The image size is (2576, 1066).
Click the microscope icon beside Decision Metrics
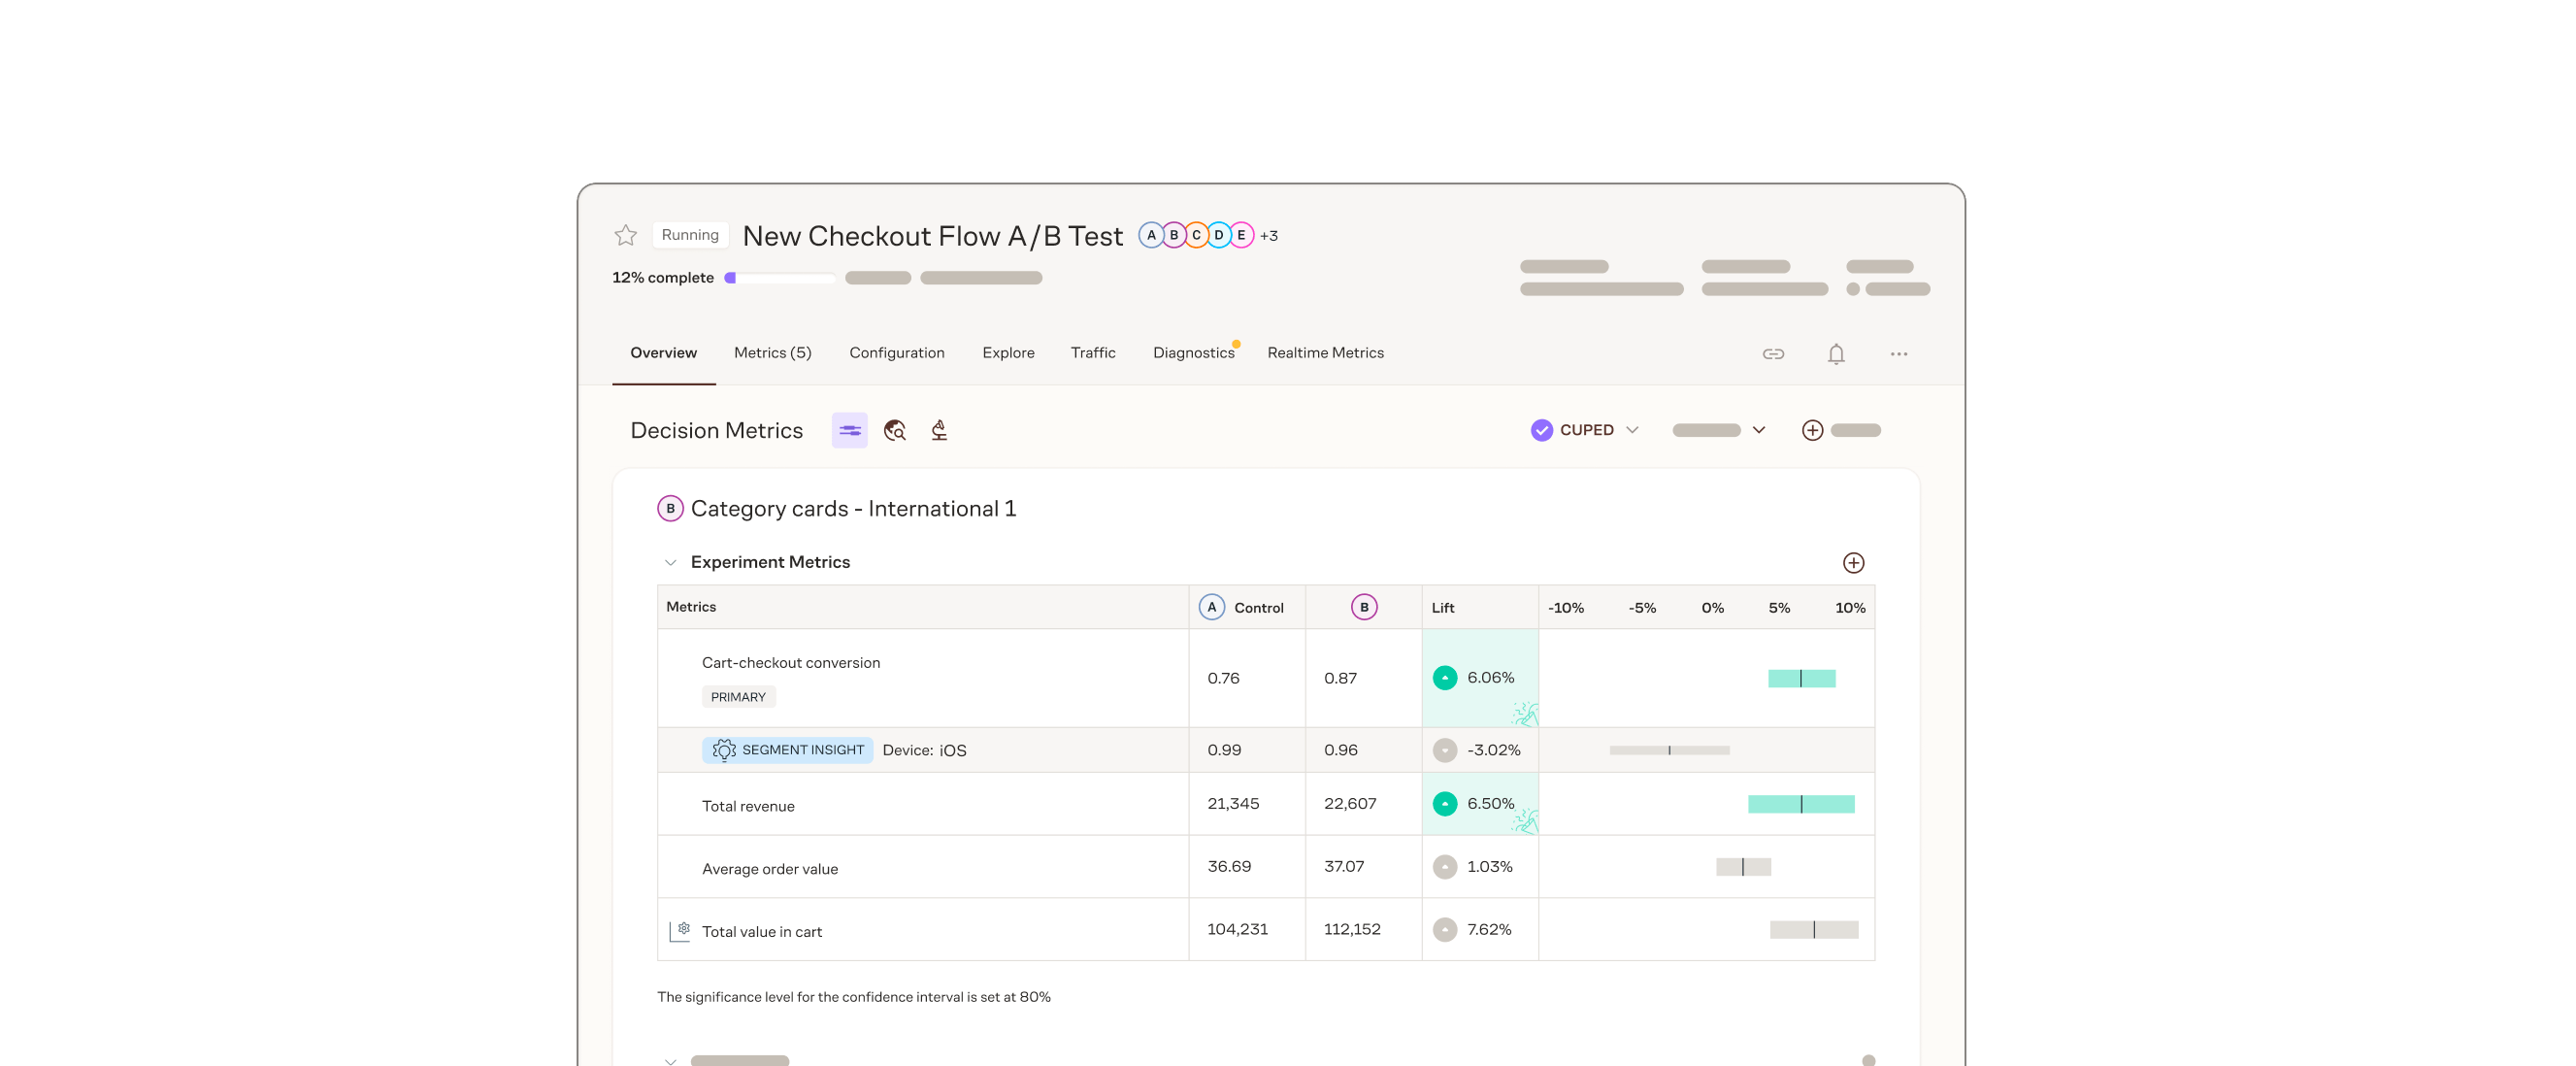[939, 430]
